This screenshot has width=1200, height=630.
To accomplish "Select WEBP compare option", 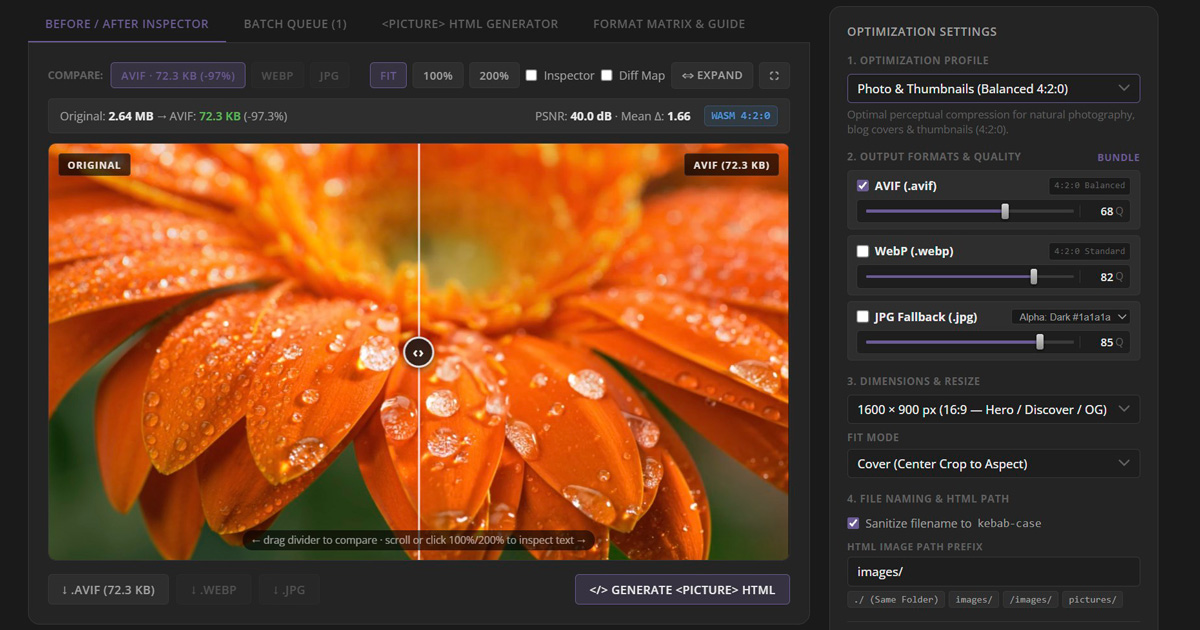I will 277,75.
